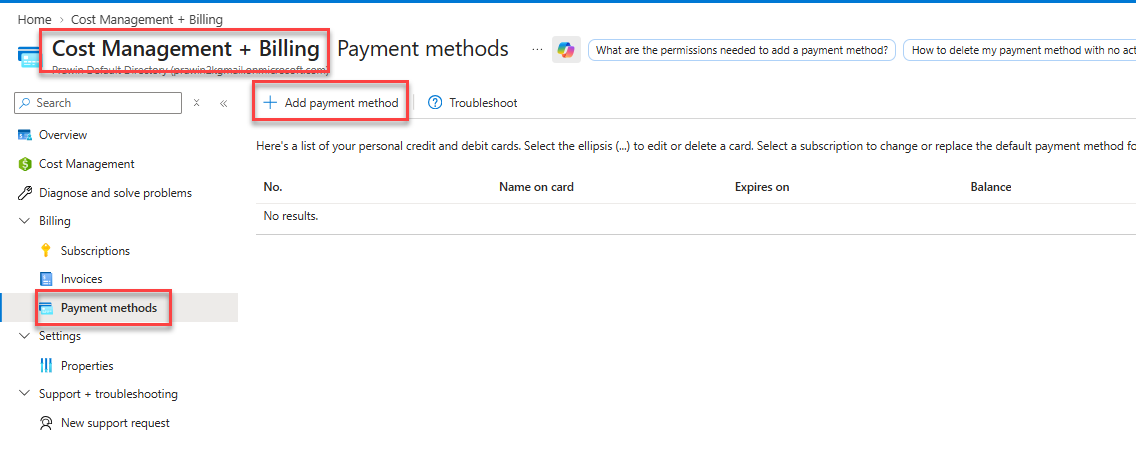Click the Name on card column header
Viewport: 1136px width, 469px height.
(536, 187)
